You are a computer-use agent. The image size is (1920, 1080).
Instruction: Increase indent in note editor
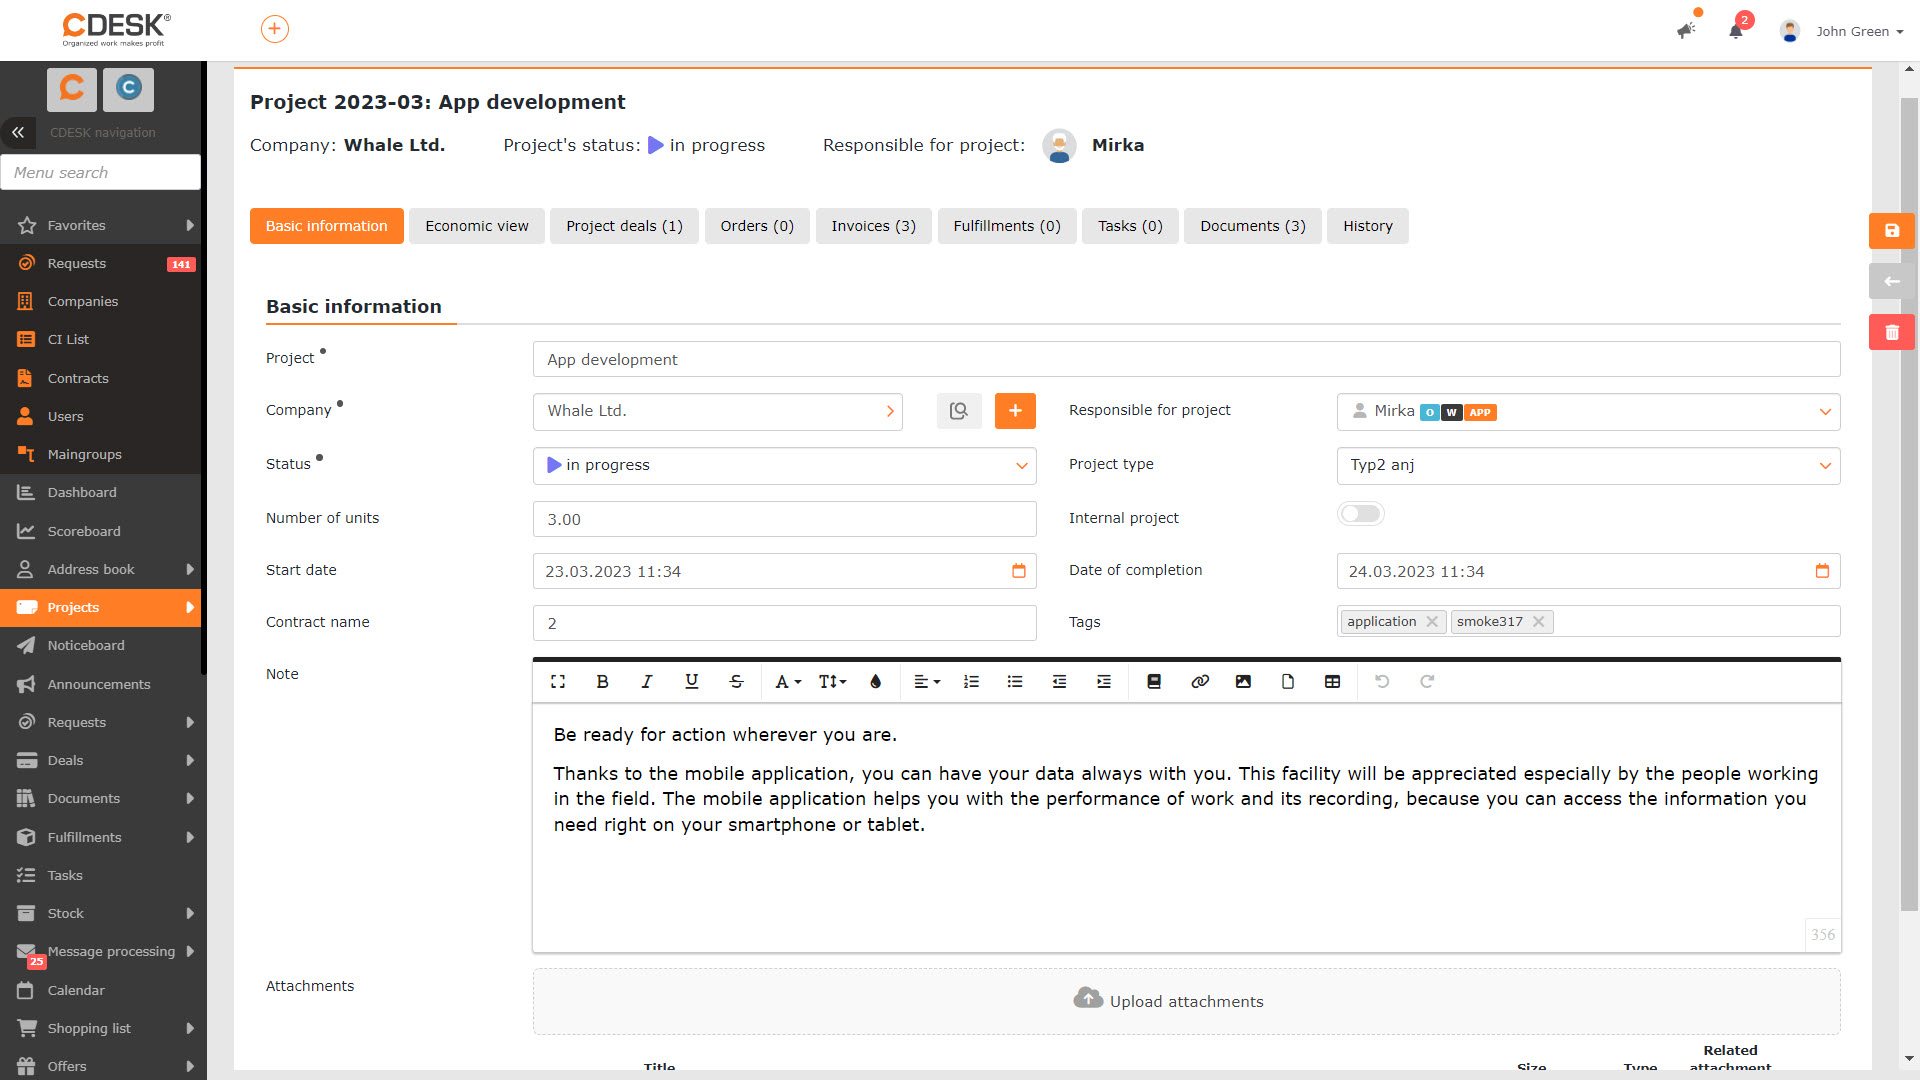[1104, 682]
